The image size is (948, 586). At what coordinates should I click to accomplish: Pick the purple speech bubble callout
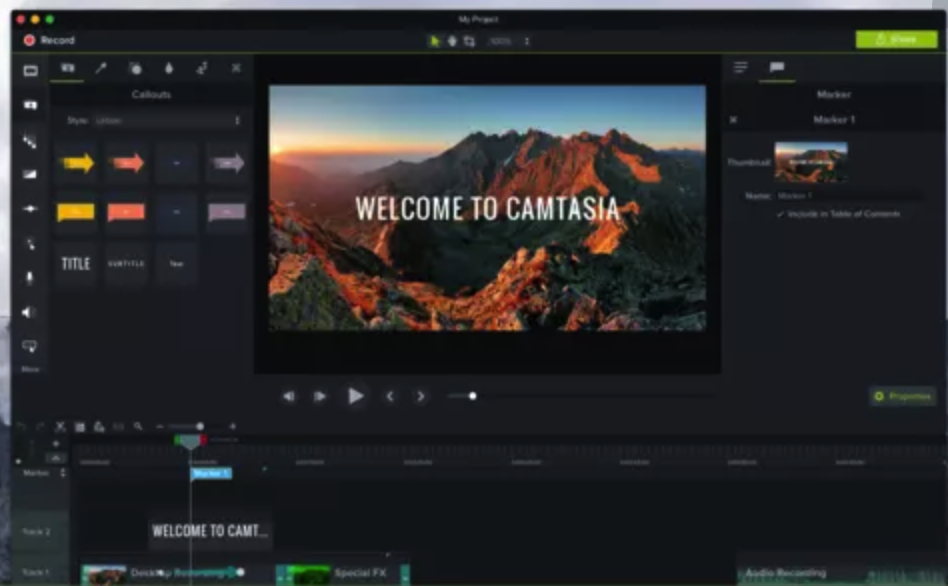pyautogui.click(x=227, y=212)
